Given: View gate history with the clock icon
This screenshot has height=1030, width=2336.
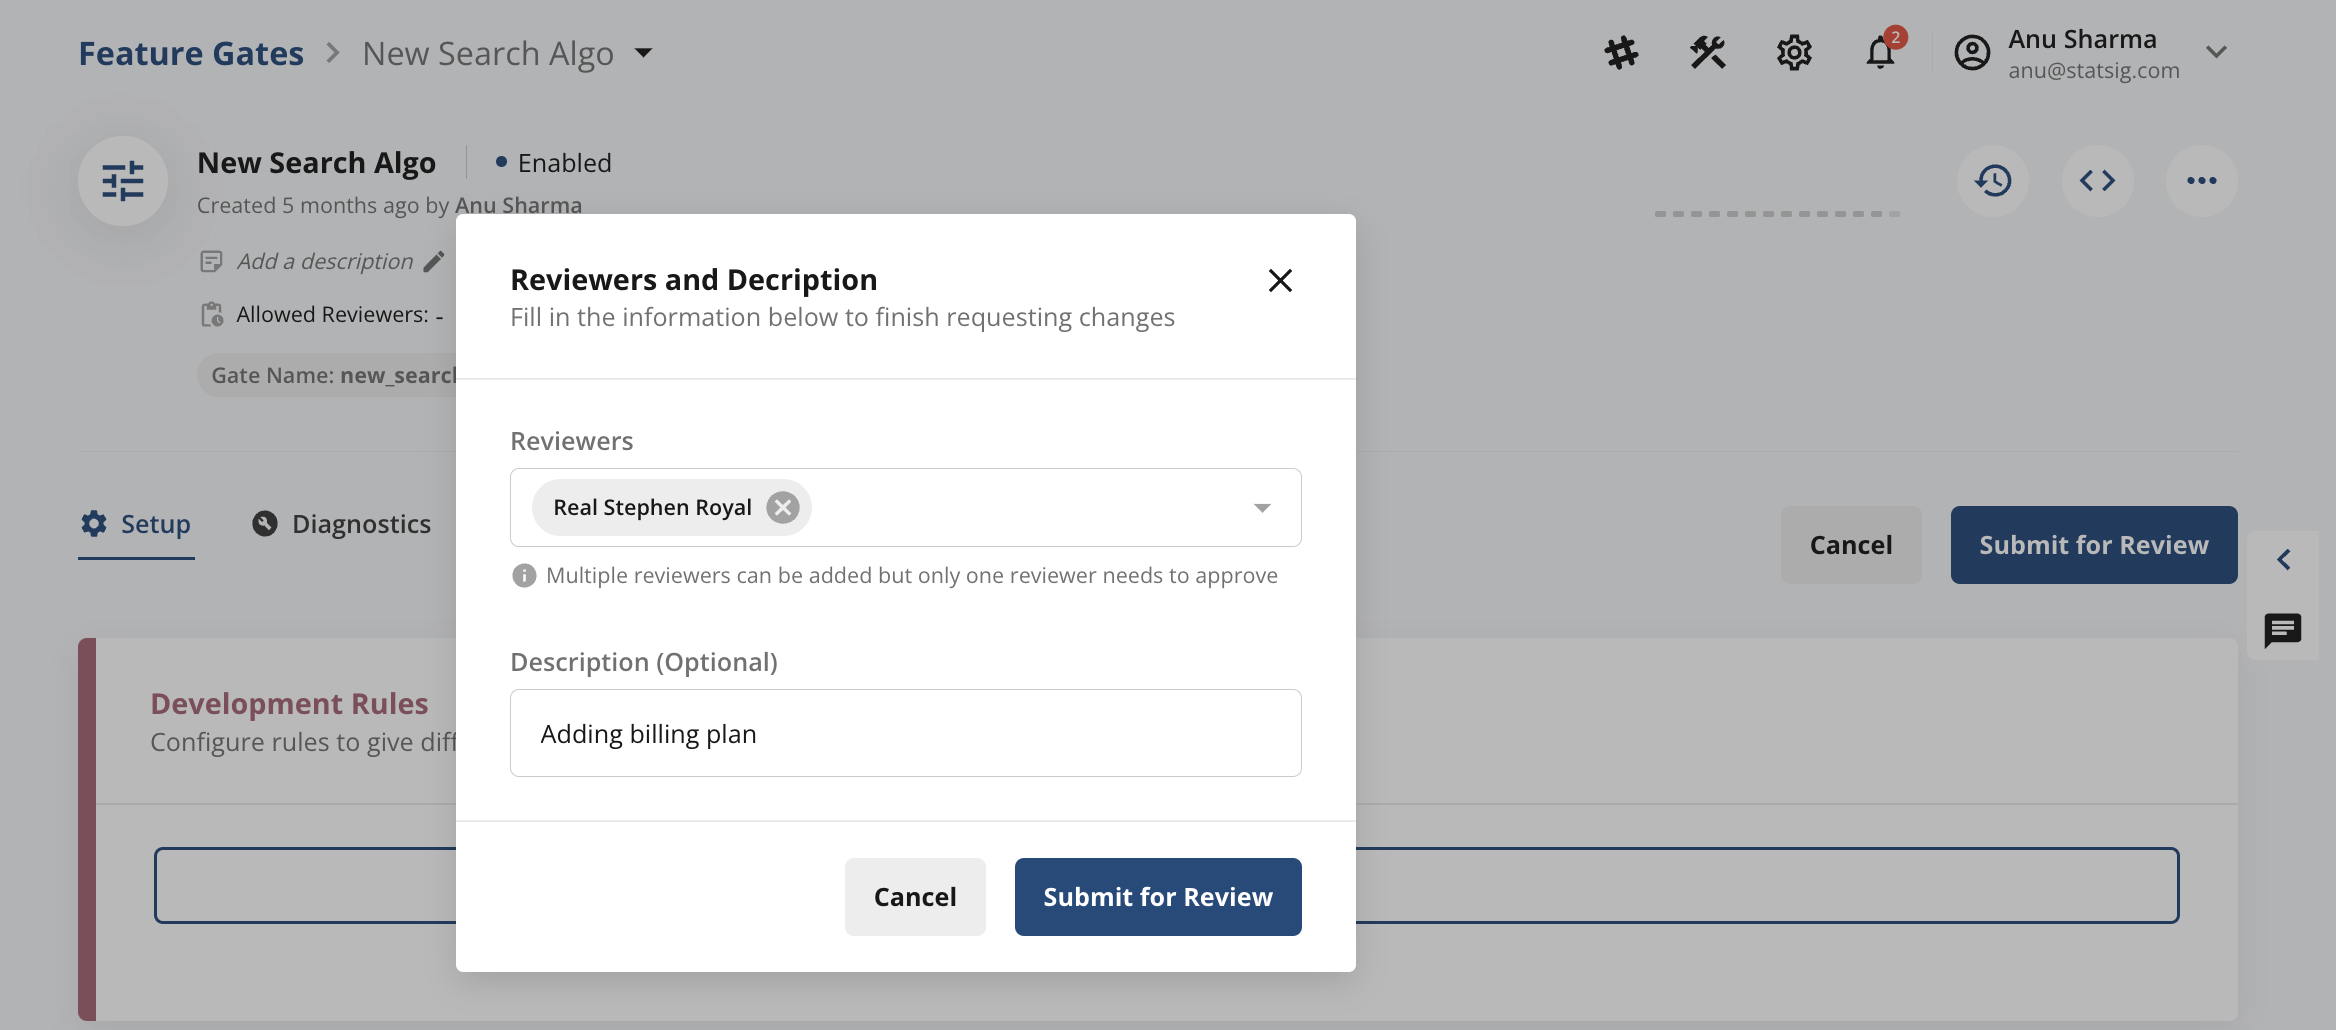Looking at the screenshot, I should (x=1991, y=181).
